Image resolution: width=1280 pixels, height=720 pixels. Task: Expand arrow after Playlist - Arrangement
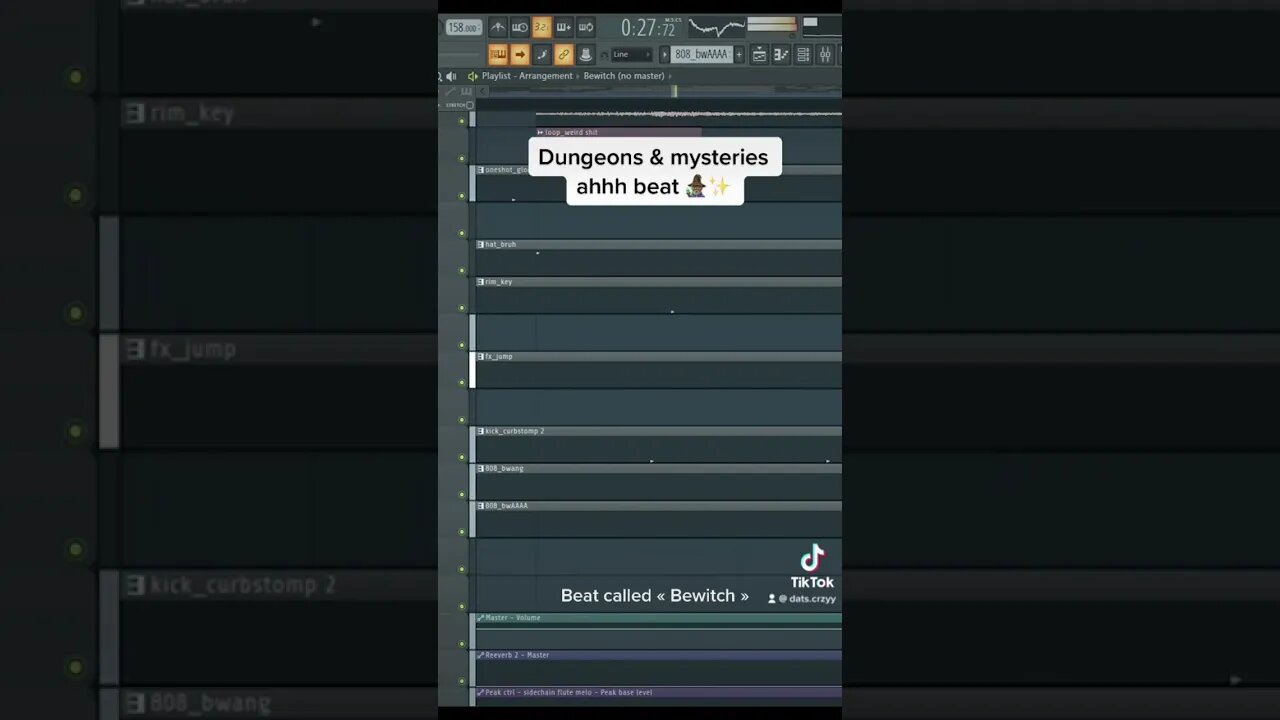point(578,76)
